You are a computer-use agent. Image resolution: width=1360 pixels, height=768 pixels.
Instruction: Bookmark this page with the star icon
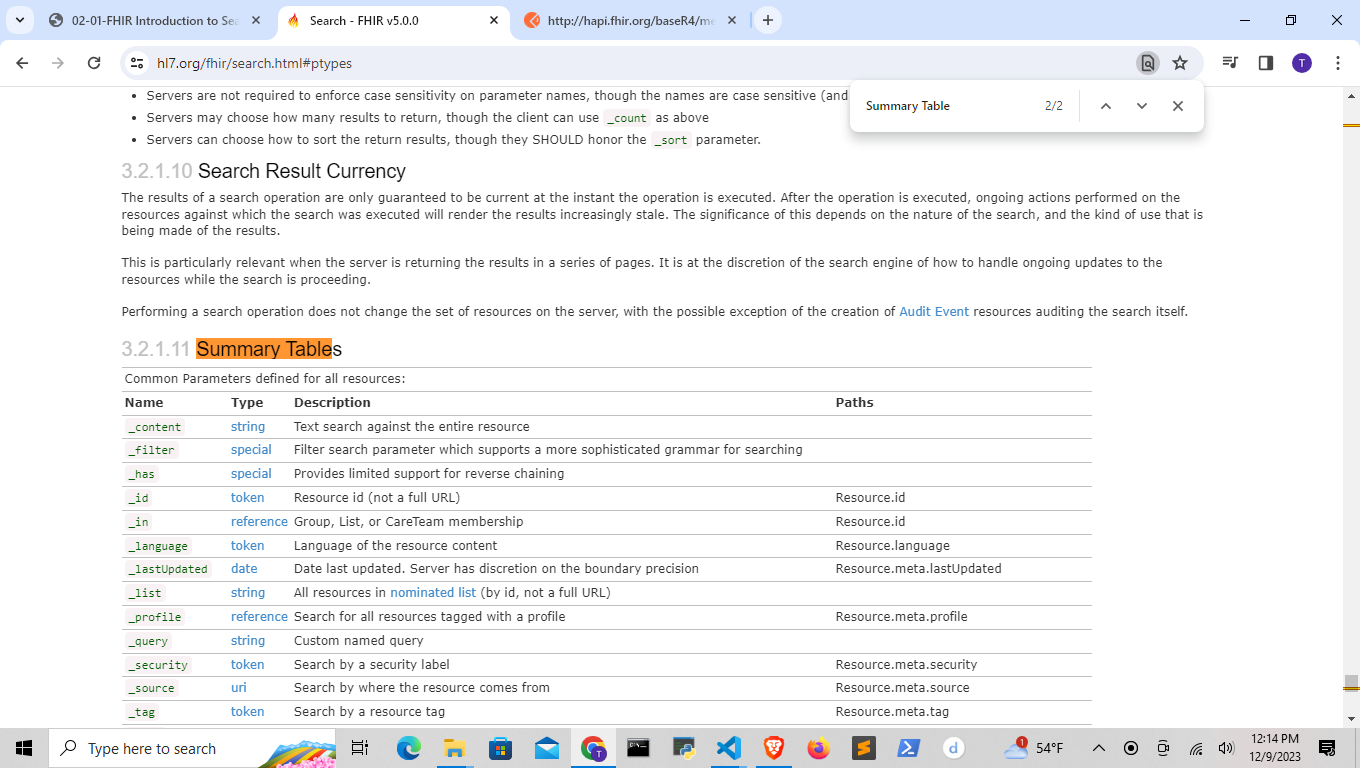coord(1180,63)
